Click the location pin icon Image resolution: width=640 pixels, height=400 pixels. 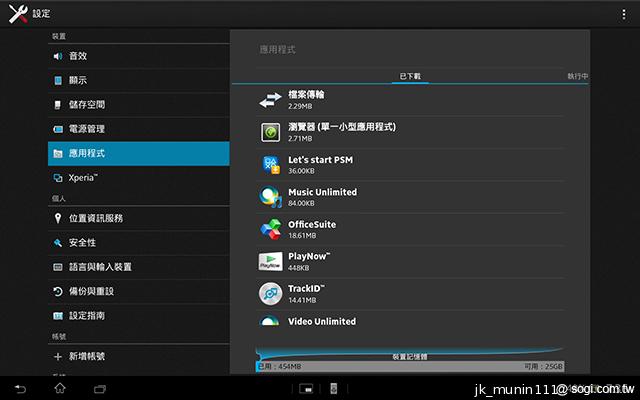point(58,218)
